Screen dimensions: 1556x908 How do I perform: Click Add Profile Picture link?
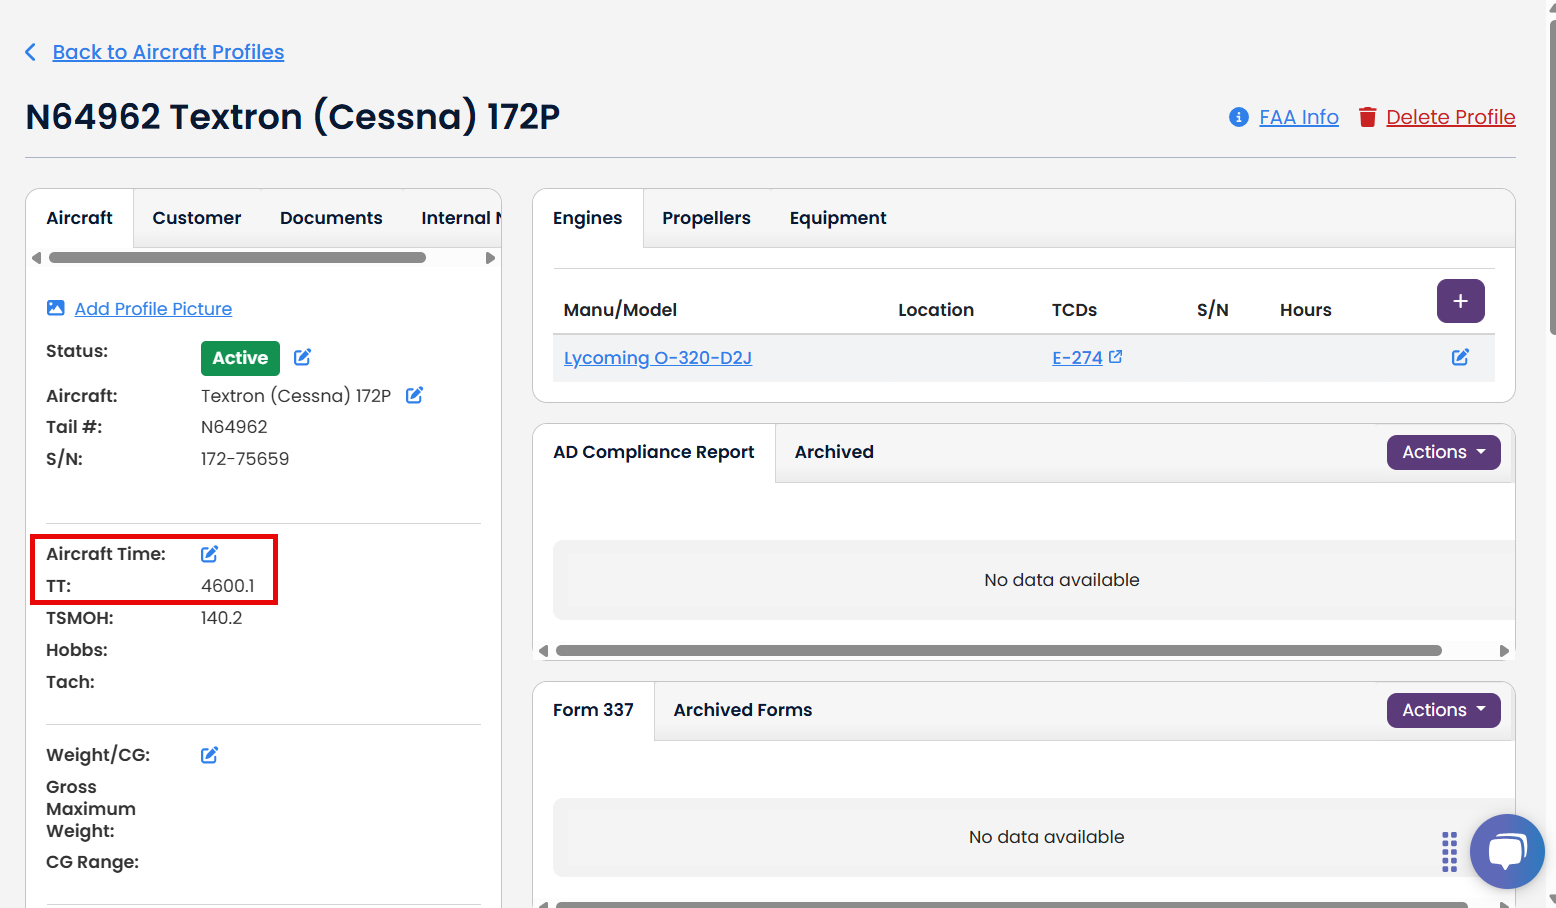153,309
